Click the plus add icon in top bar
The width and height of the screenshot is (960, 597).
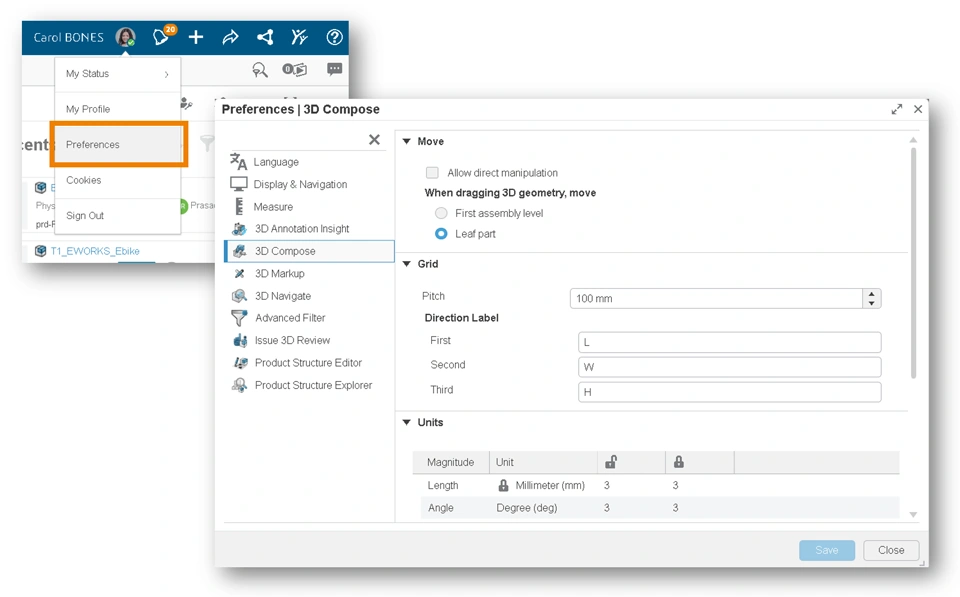point(196,37)
